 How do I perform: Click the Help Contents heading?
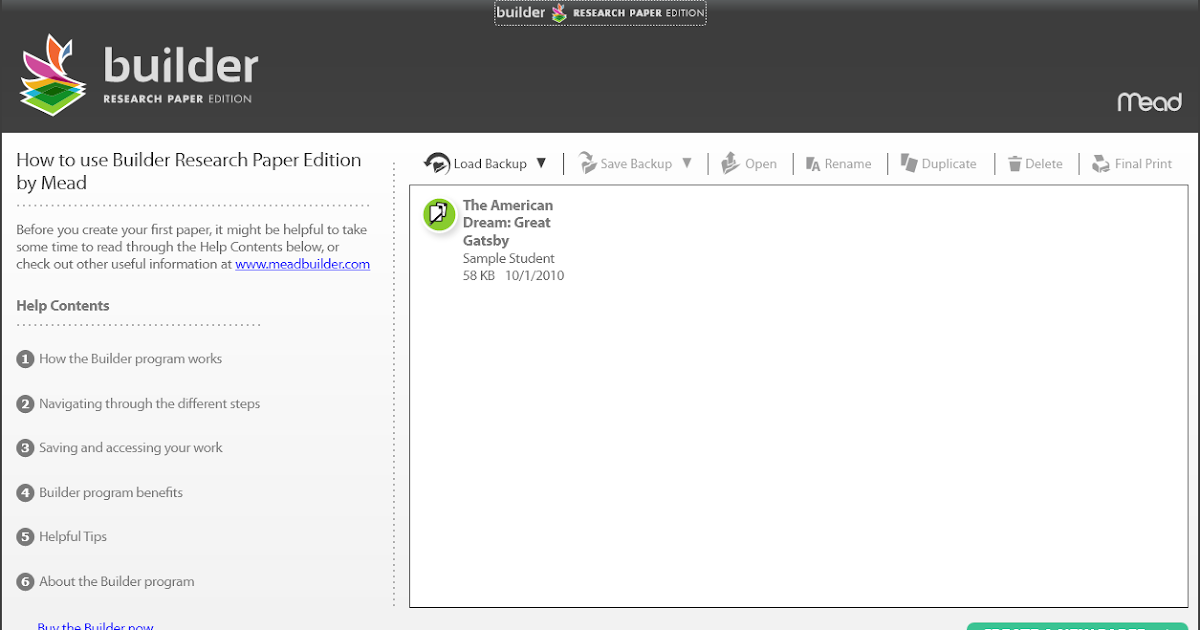click(63, 306)
